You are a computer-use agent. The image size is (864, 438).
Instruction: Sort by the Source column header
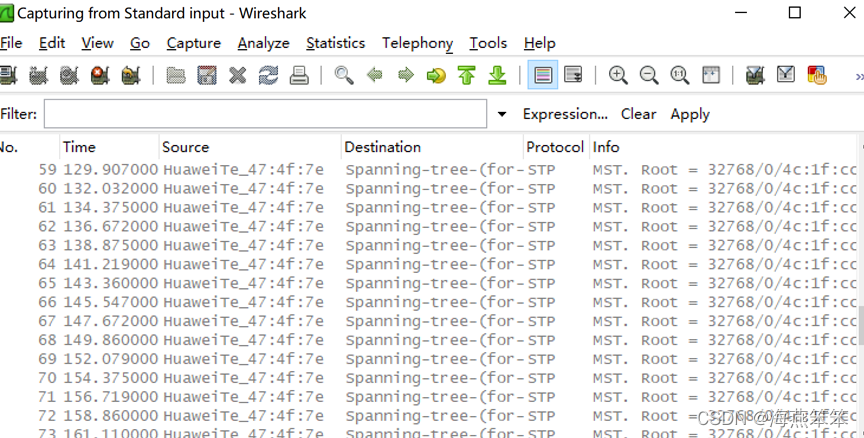coord(250,147)
